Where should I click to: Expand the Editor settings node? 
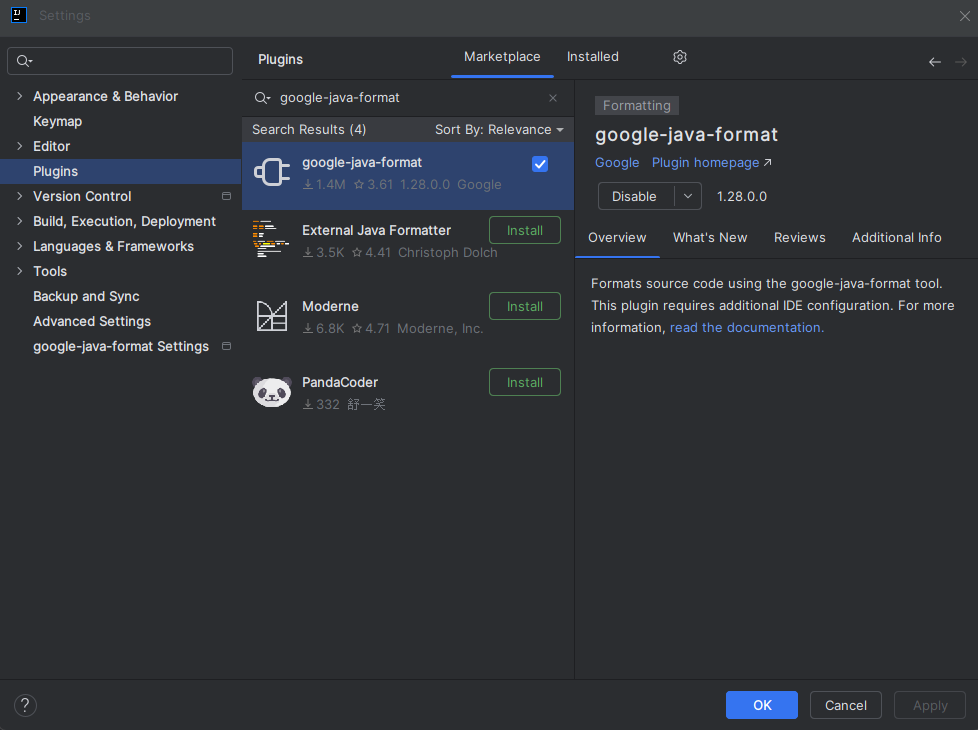coord(19,146)
